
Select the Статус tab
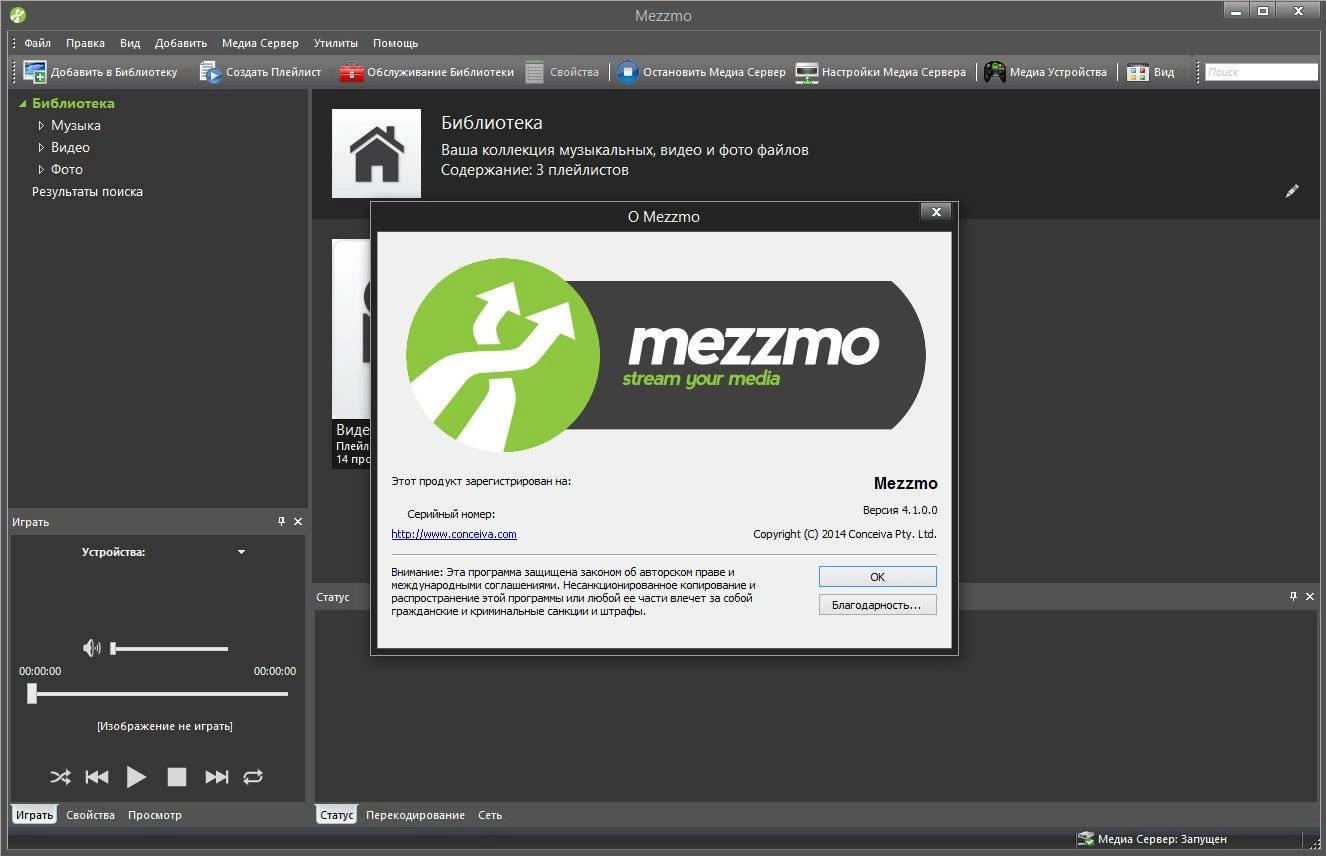tap(337, 815)
